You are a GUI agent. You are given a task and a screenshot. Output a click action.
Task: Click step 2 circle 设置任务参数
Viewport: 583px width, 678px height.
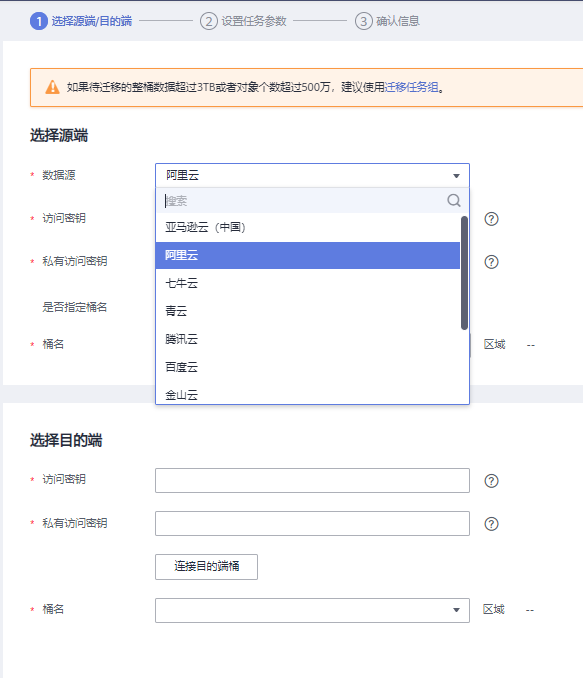(208, 21)
